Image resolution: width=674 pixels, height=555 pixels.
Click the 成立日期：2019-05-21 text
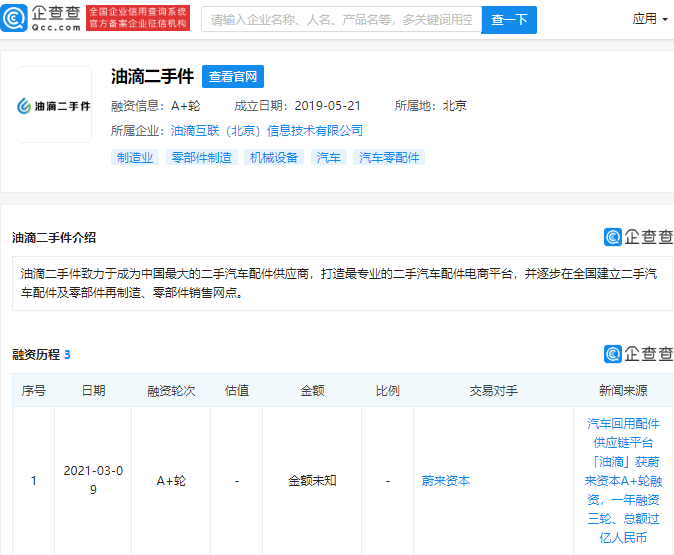(x=297, y=106)
